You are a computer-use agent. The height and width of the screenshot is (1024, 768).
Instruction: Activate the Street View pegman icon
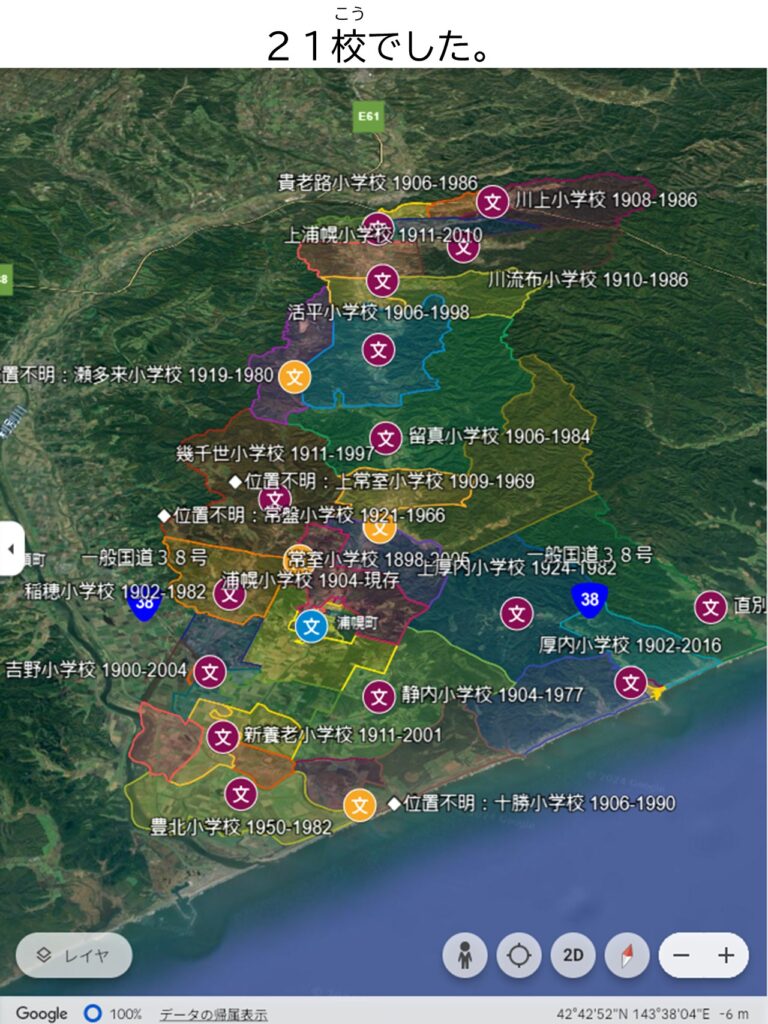(x=465, y=956)
